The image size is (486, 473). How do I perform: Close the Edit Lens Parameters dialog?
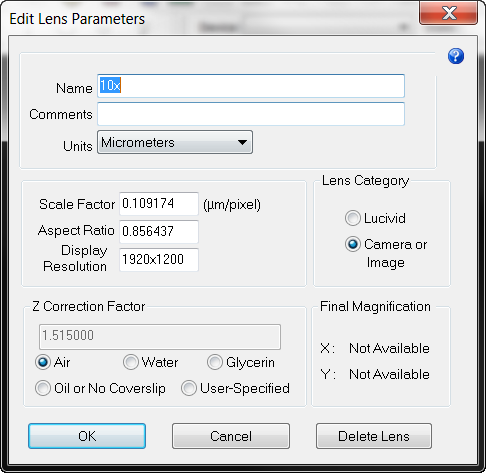click(448, 13)
